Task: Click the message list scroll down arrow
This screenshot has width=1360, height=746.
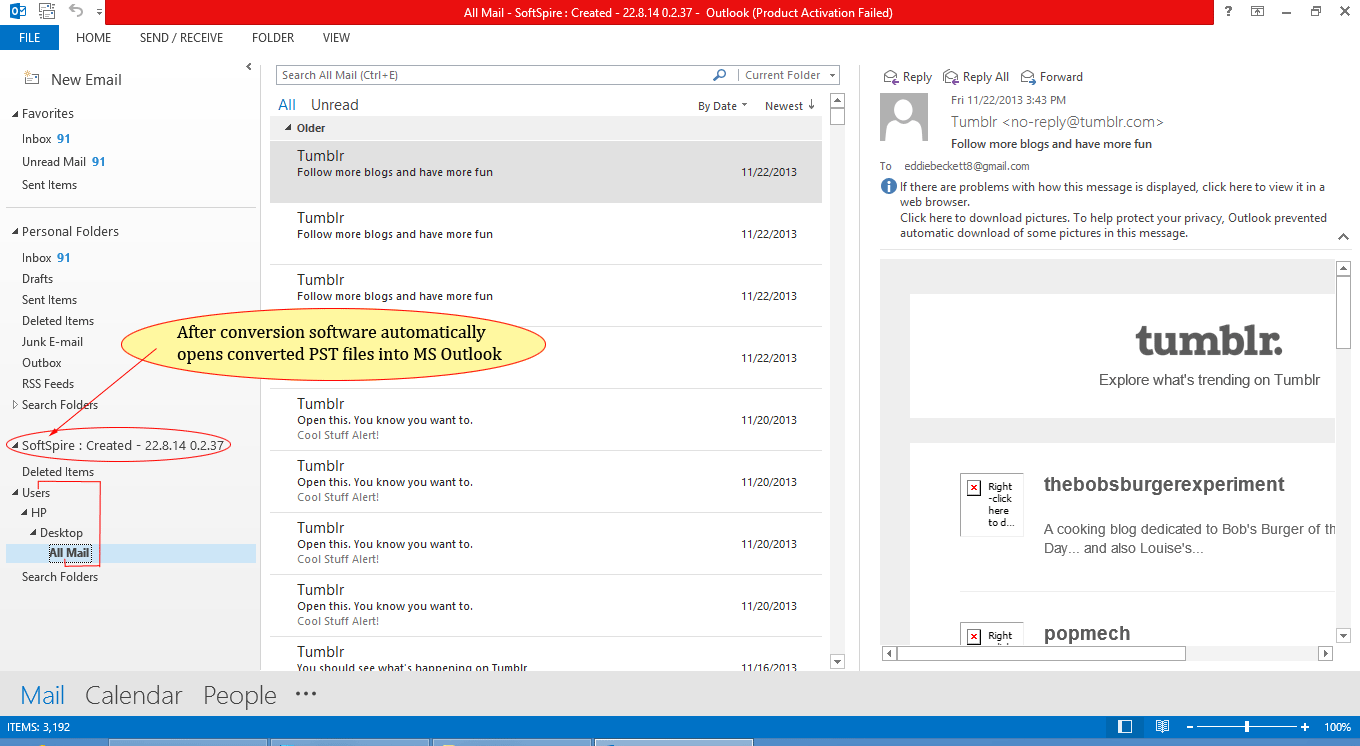Action: pyautogui.click(x=837, y=661)
